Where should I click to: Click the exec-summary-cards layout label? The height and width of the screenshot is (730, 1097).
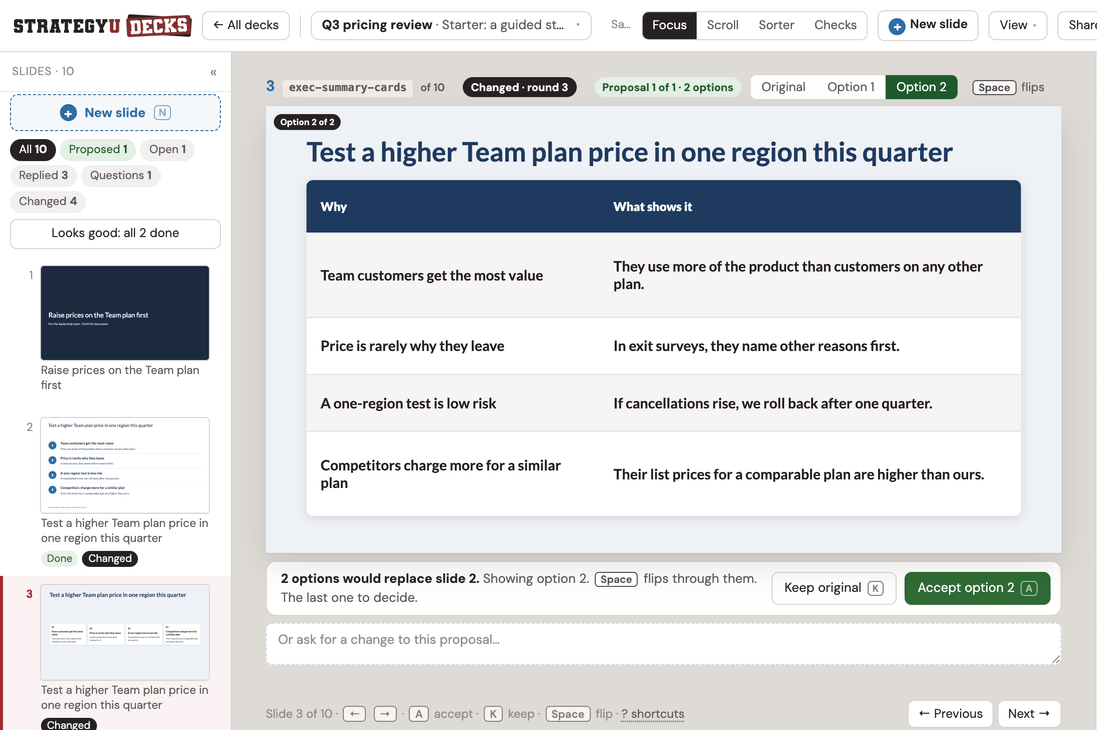pos(347,87)
